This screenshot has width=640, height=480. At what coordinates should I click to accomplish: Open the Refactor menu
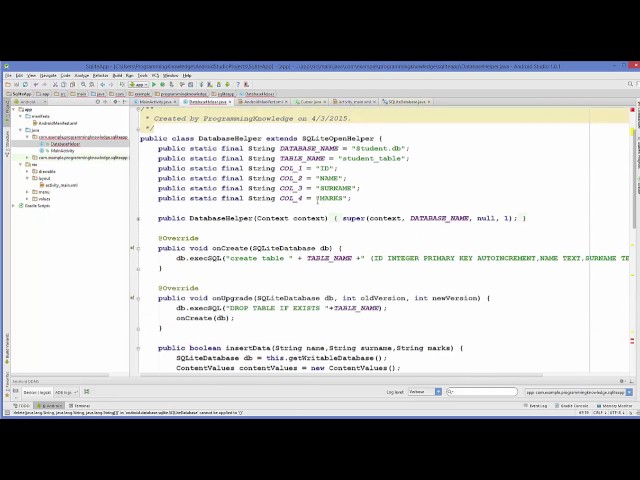point(100,76)
